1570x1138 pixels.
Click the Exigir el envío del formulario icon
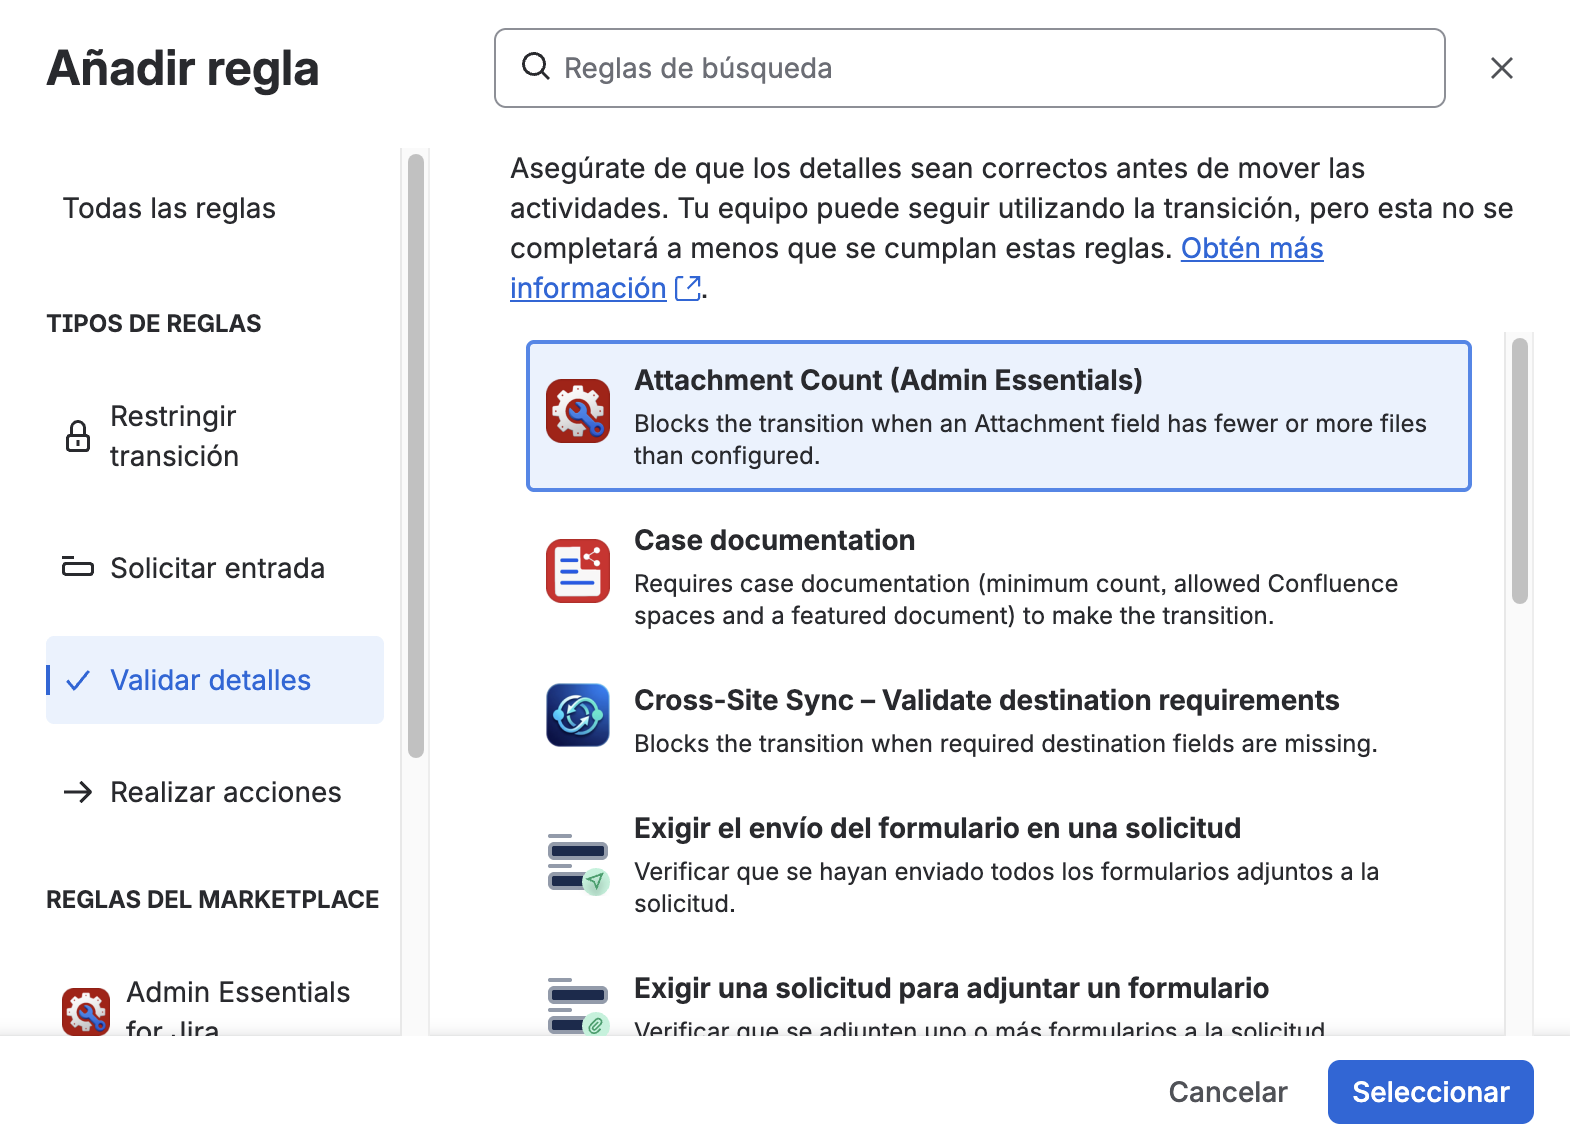[x=578, y=863]
